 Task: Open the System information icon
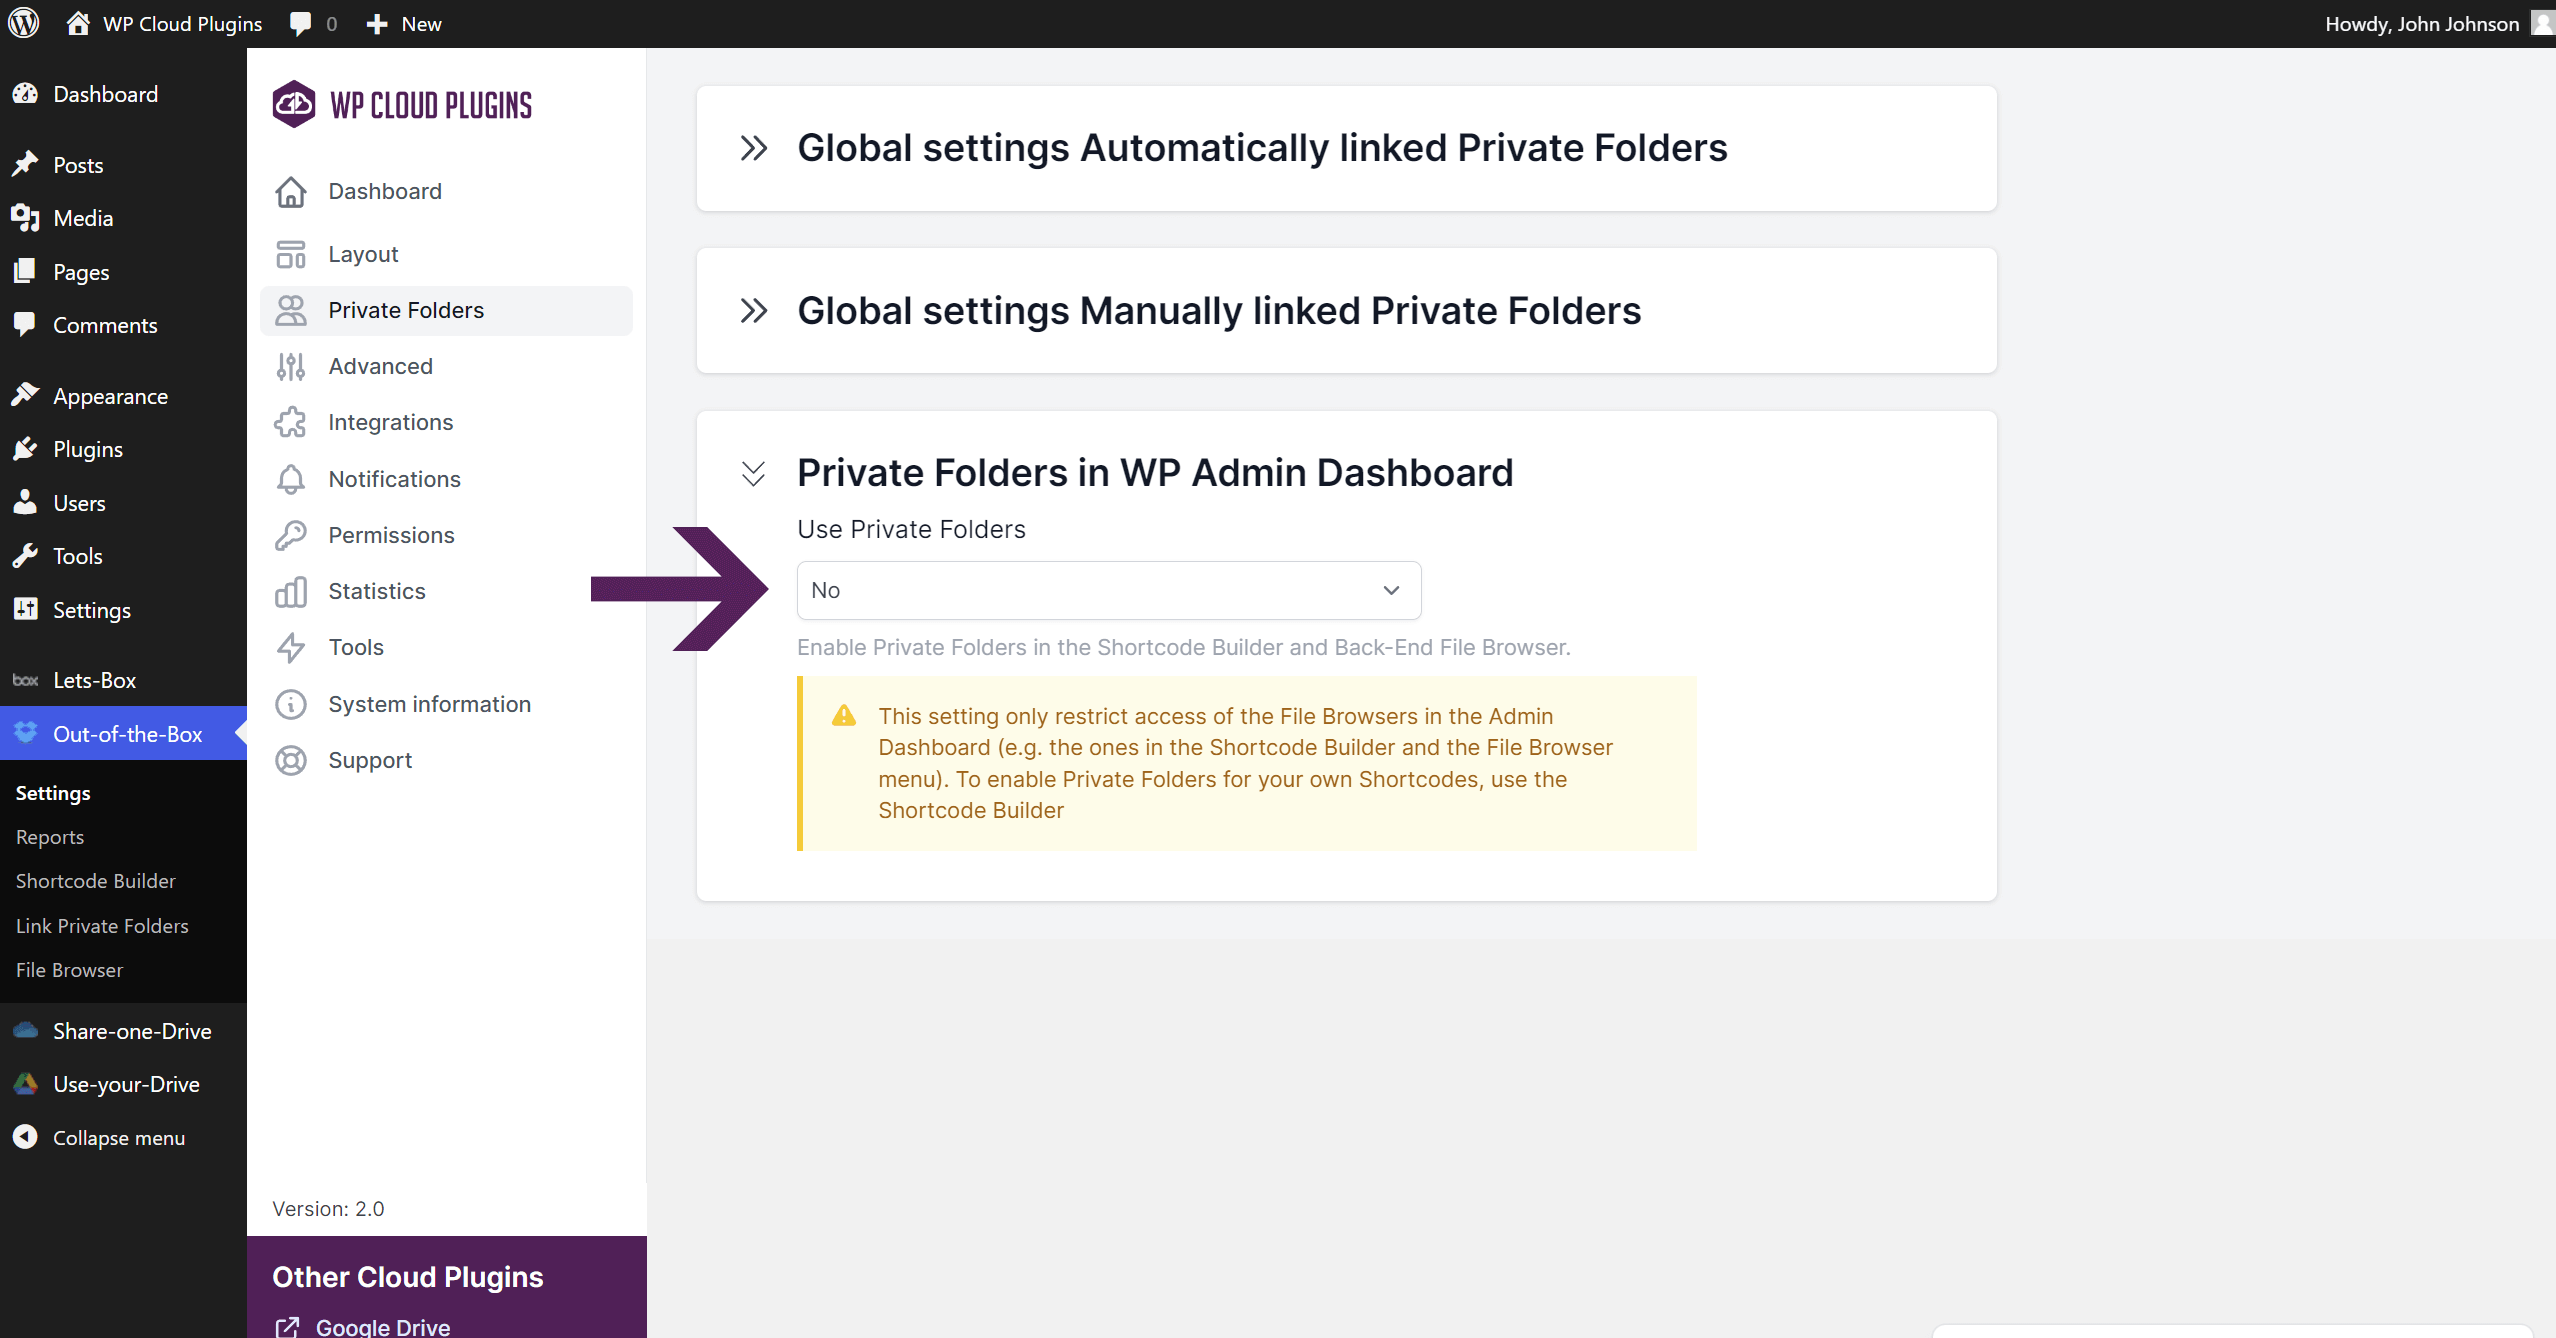pos(291,704)
